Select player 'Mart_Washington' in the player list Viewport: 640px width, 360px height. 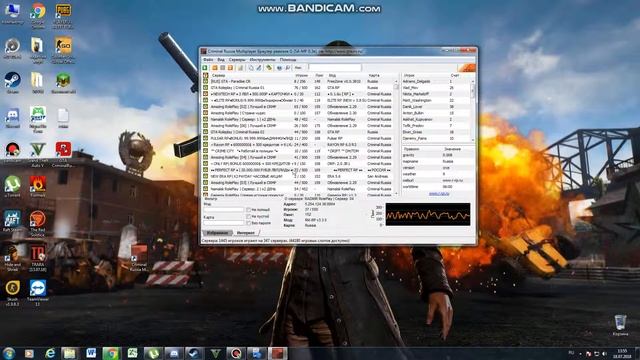tap(436, 100)
